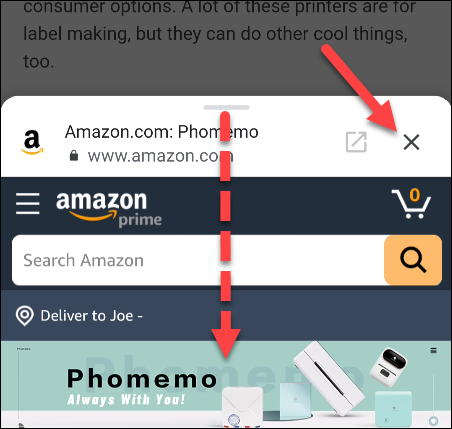Click the location pin icon

pos(25,316)
